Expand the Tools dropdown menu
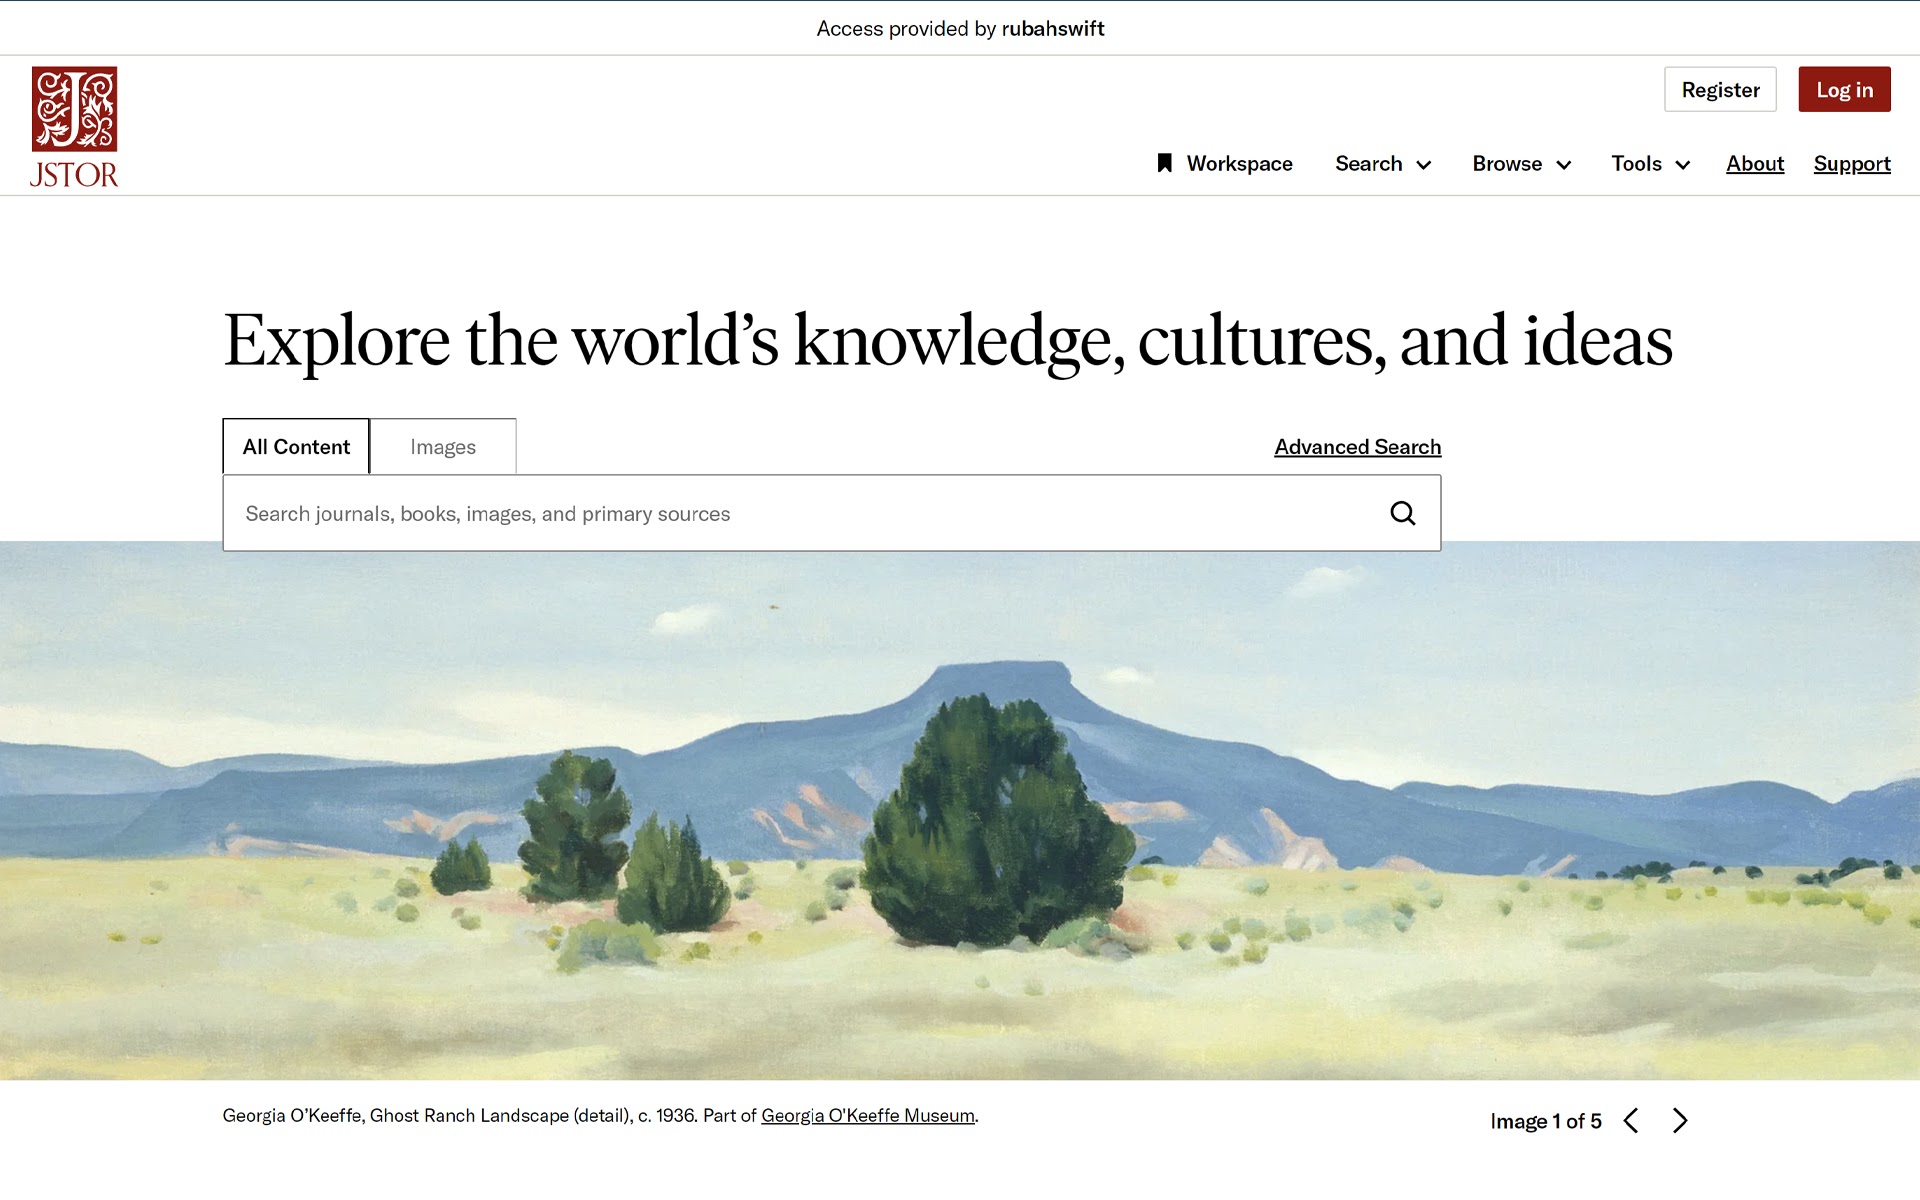This screenshot has height=1200, width=1920. (x=1651, y=164)
